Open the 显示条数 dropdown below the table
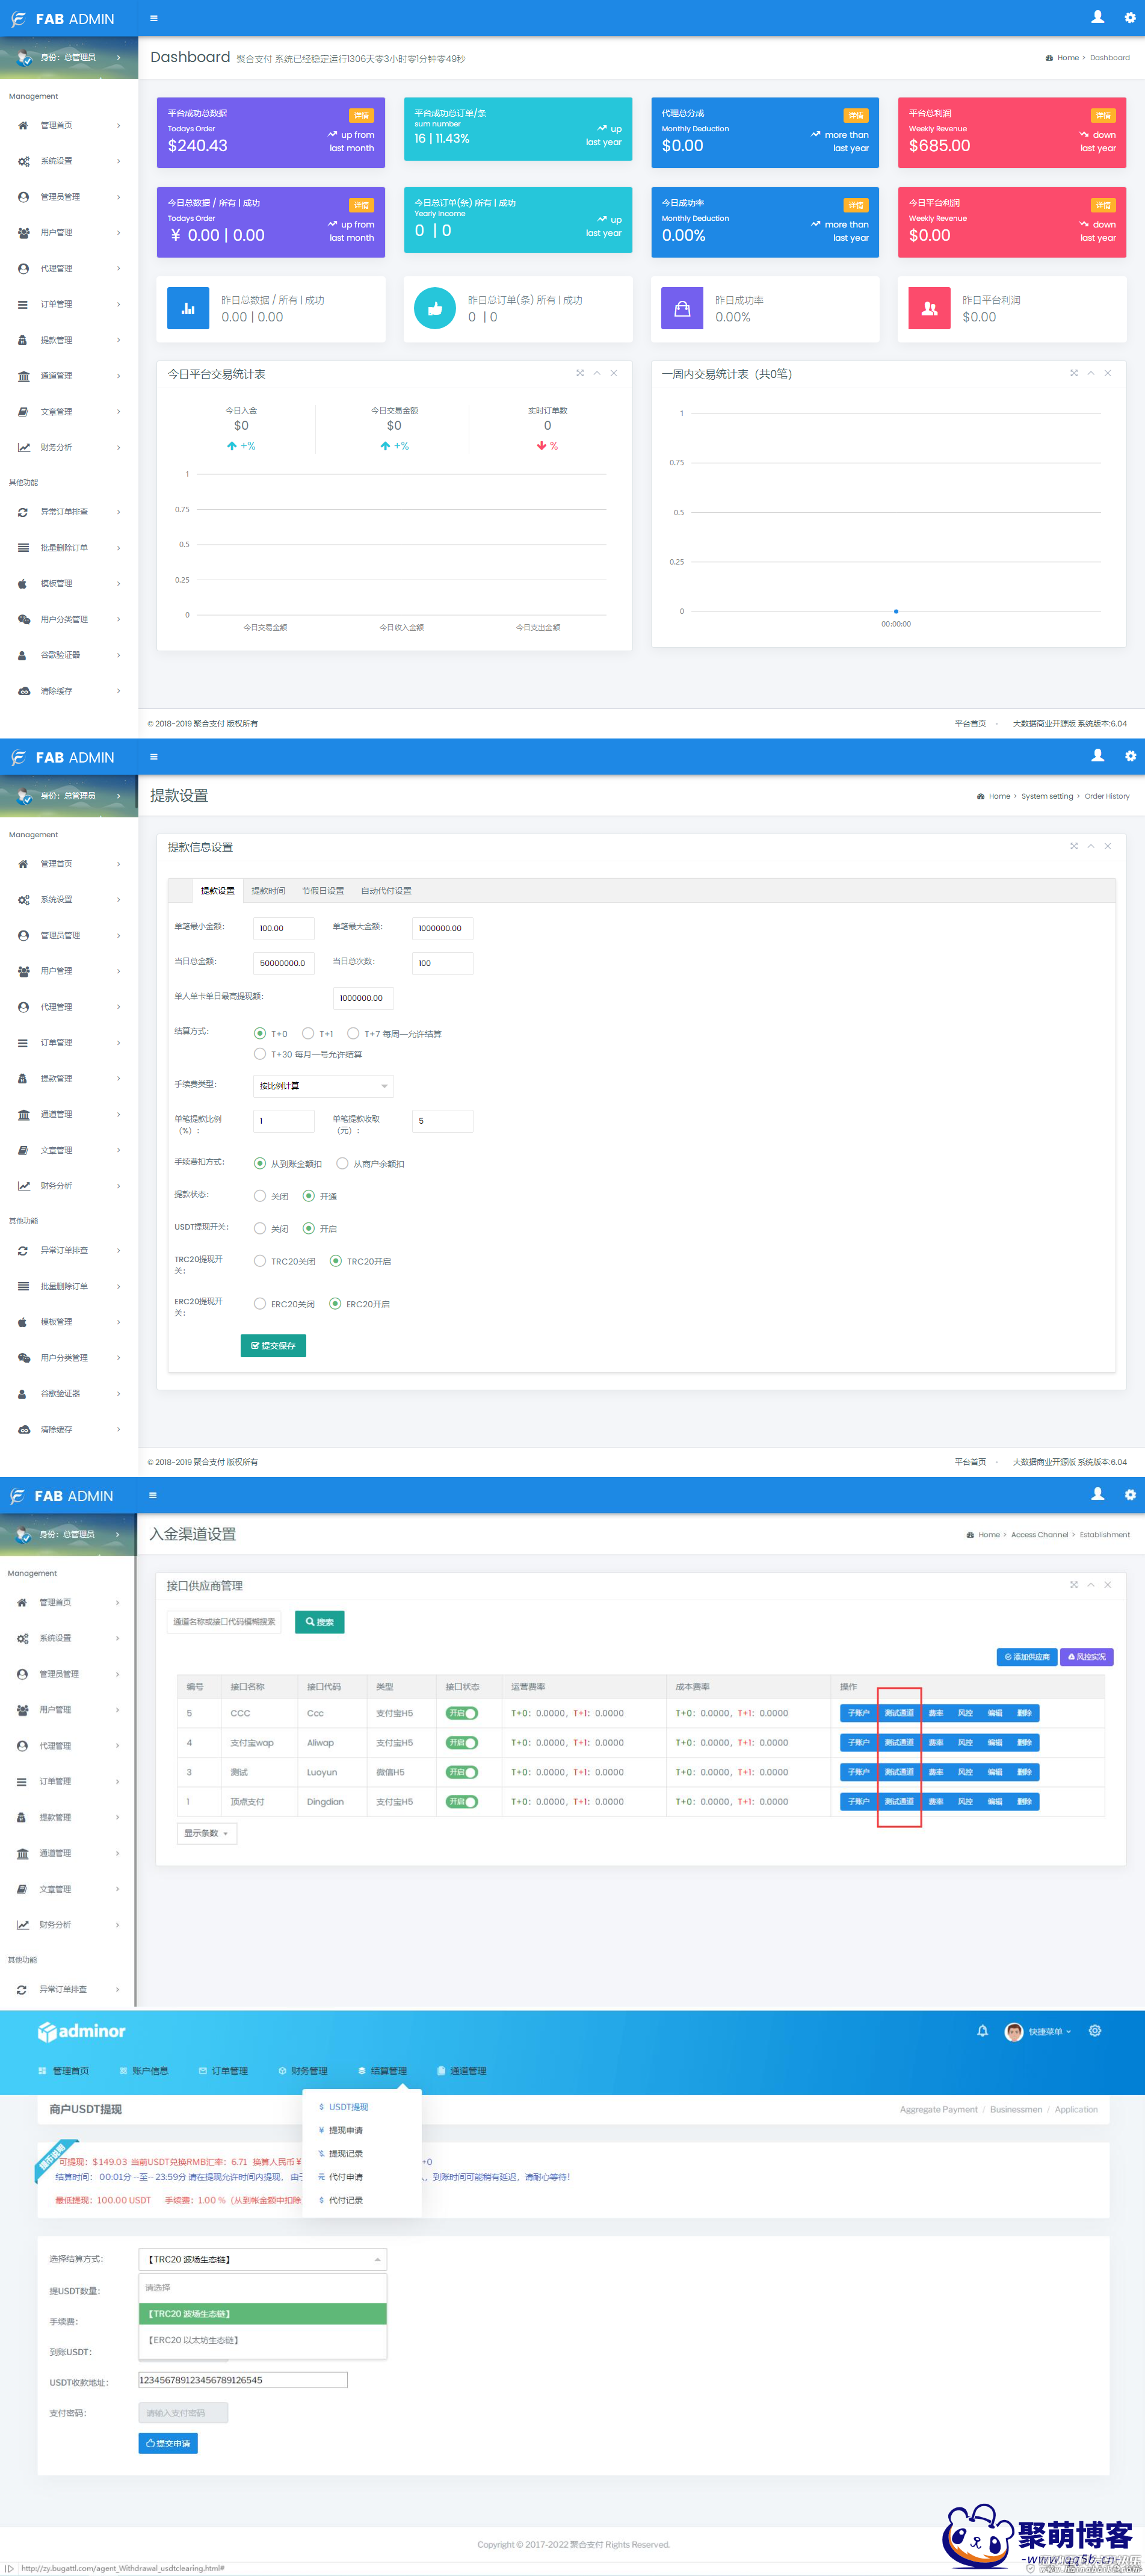This screenshot has height=2576, width=1145. click(x=206, y=1833)
